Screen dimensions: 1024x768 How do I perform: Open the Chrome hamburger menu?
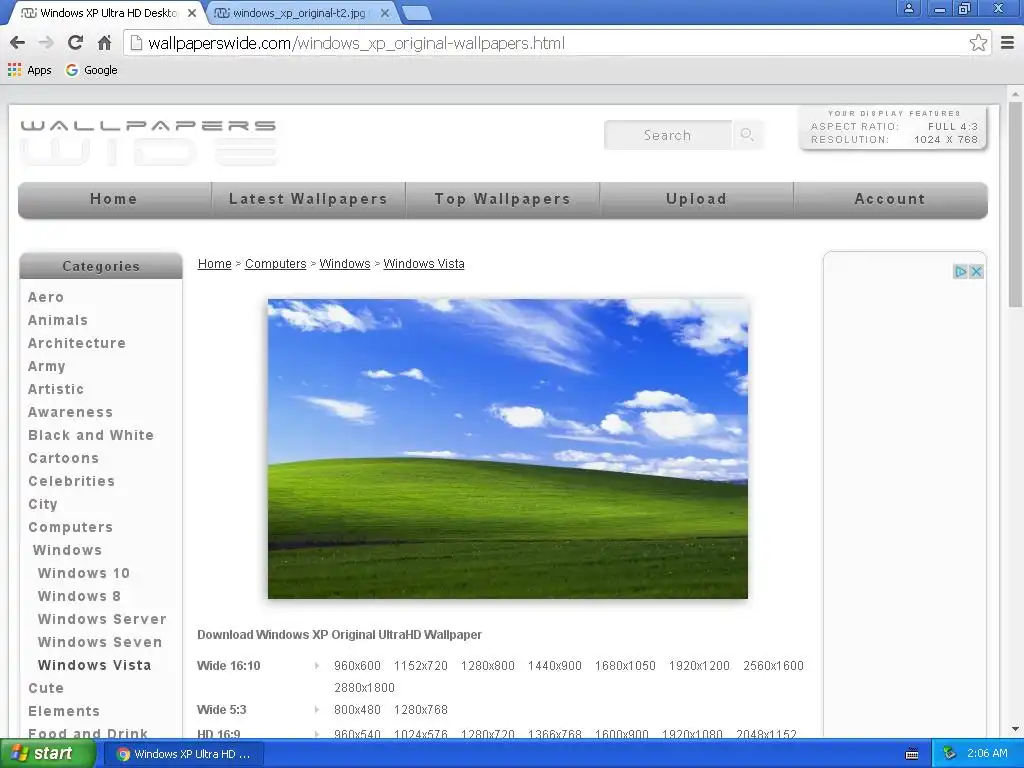tap(1008, 43)
